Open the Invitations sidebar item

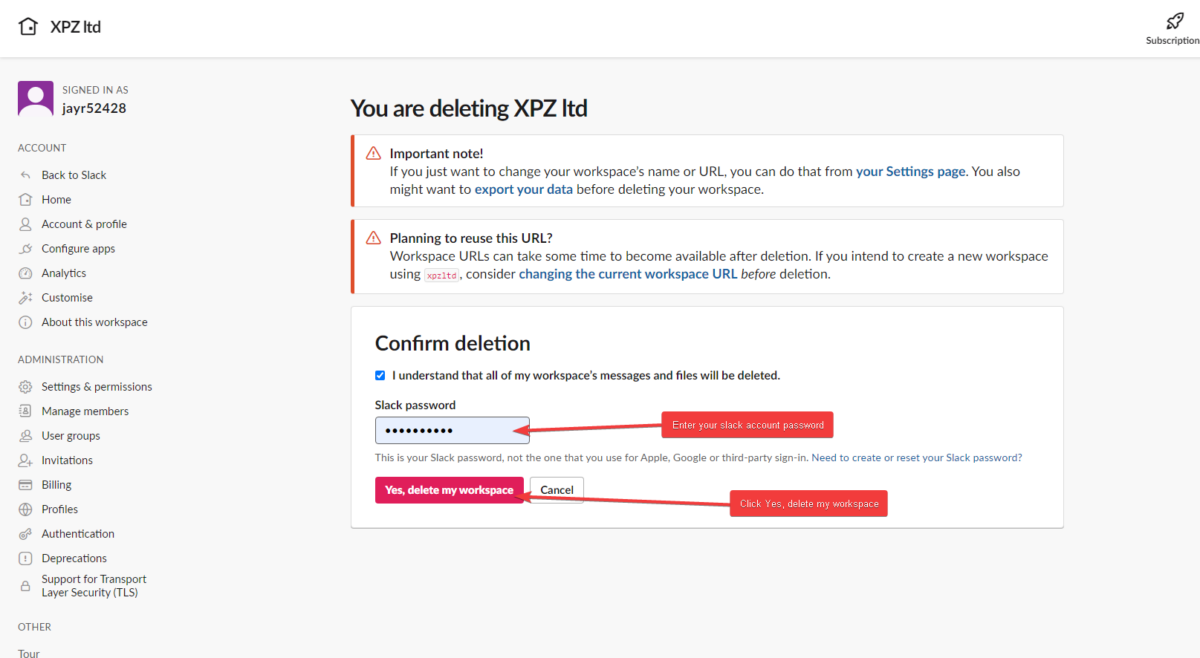pos(67,460)
